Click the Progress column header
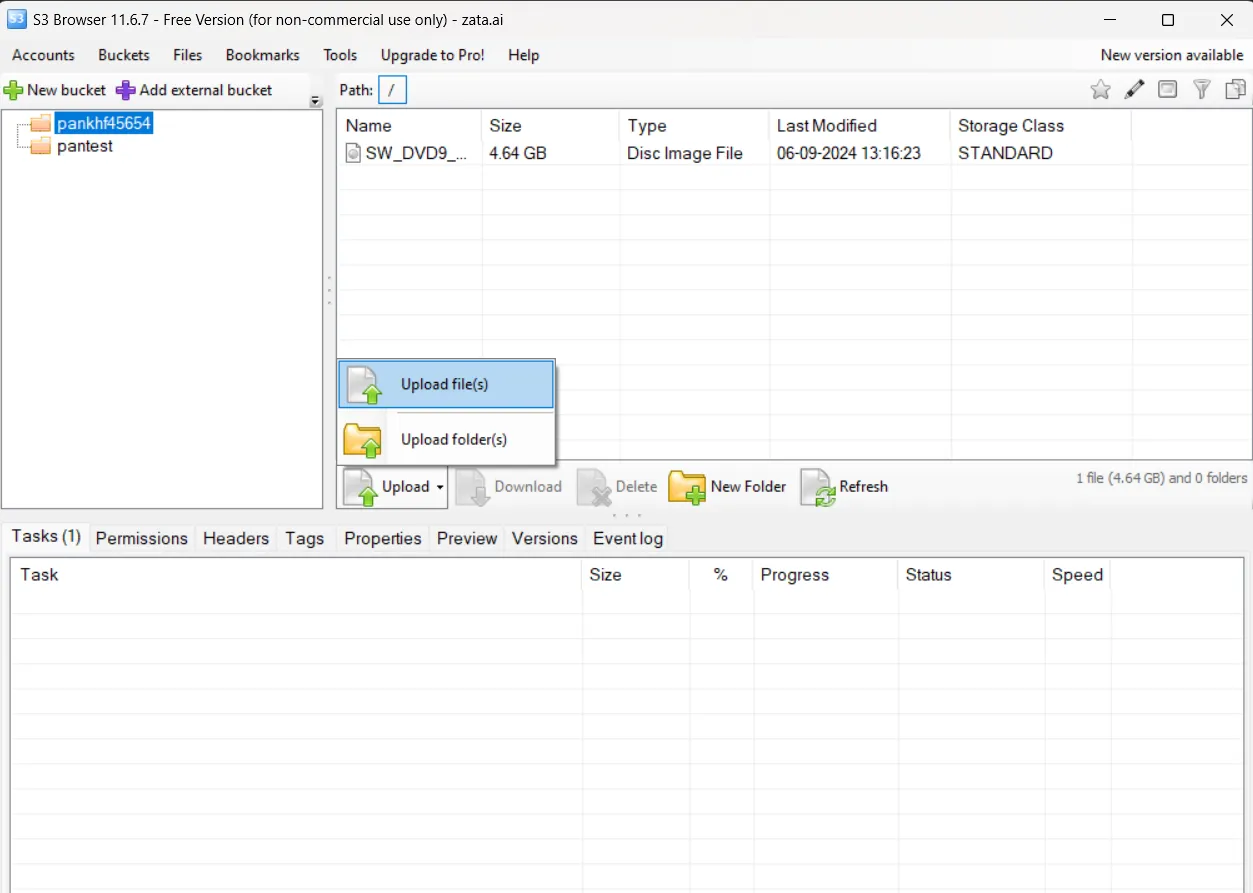The width and height of the screenshot is (1253, 893). (x=826, y=575)
